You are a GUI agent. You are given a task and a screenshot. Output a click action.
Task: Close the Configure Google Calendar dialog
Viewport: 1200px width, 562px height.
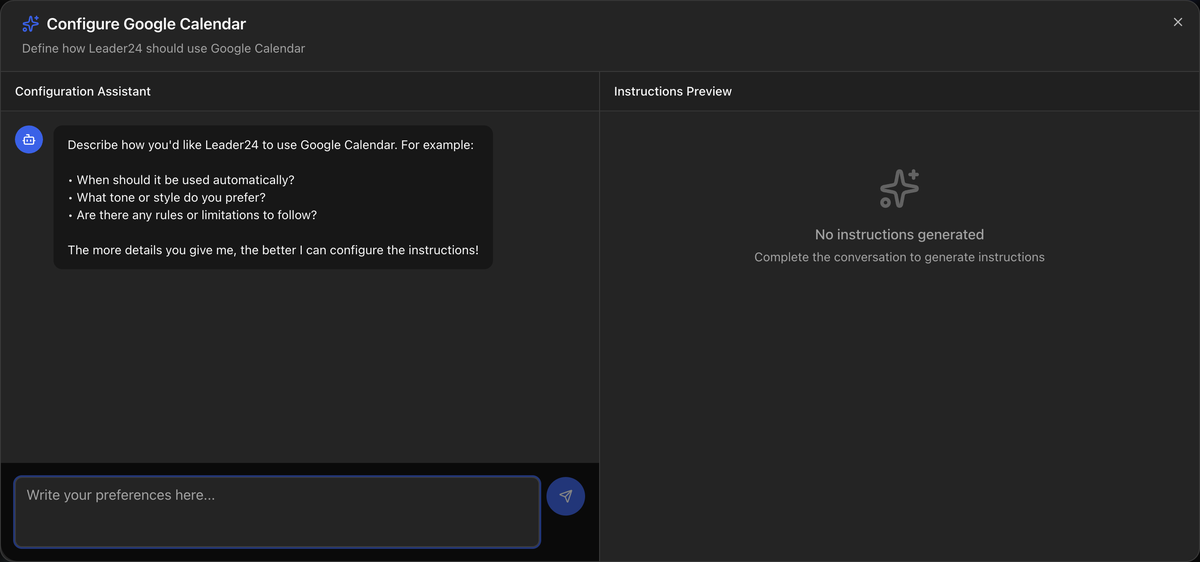[1177, 22]
